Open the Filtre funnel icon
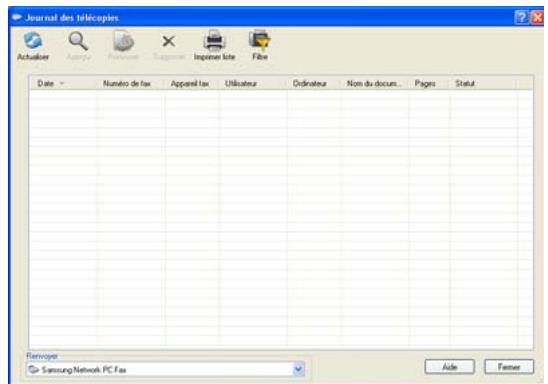548x384 pixels. click(260, 41)
